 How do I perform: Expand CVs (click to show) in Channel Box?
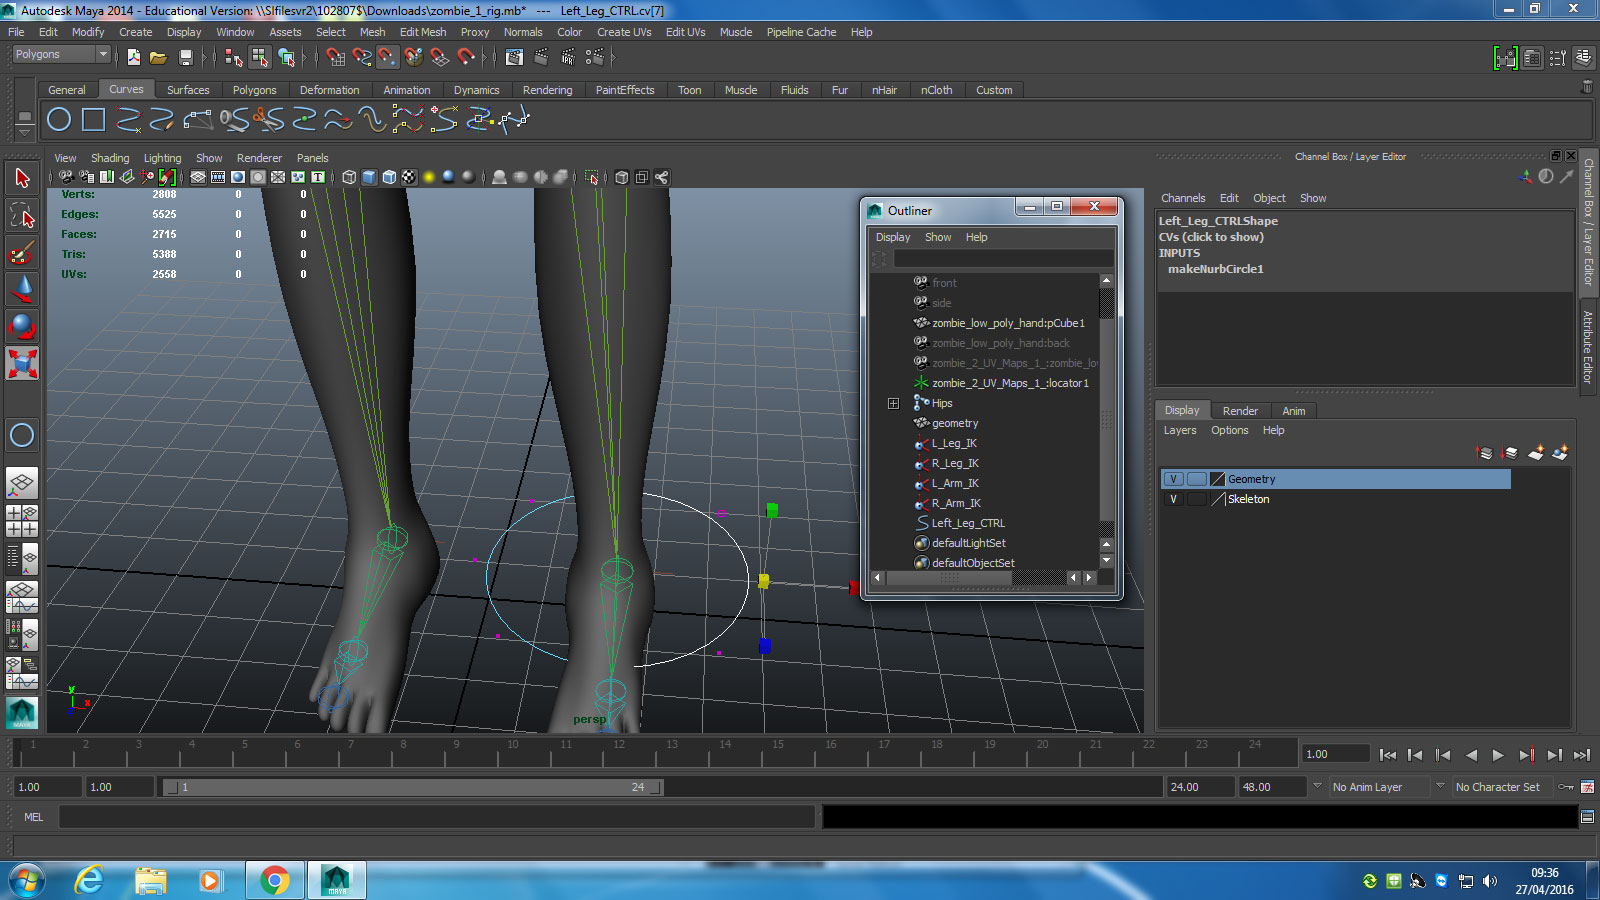[1211, 237]
